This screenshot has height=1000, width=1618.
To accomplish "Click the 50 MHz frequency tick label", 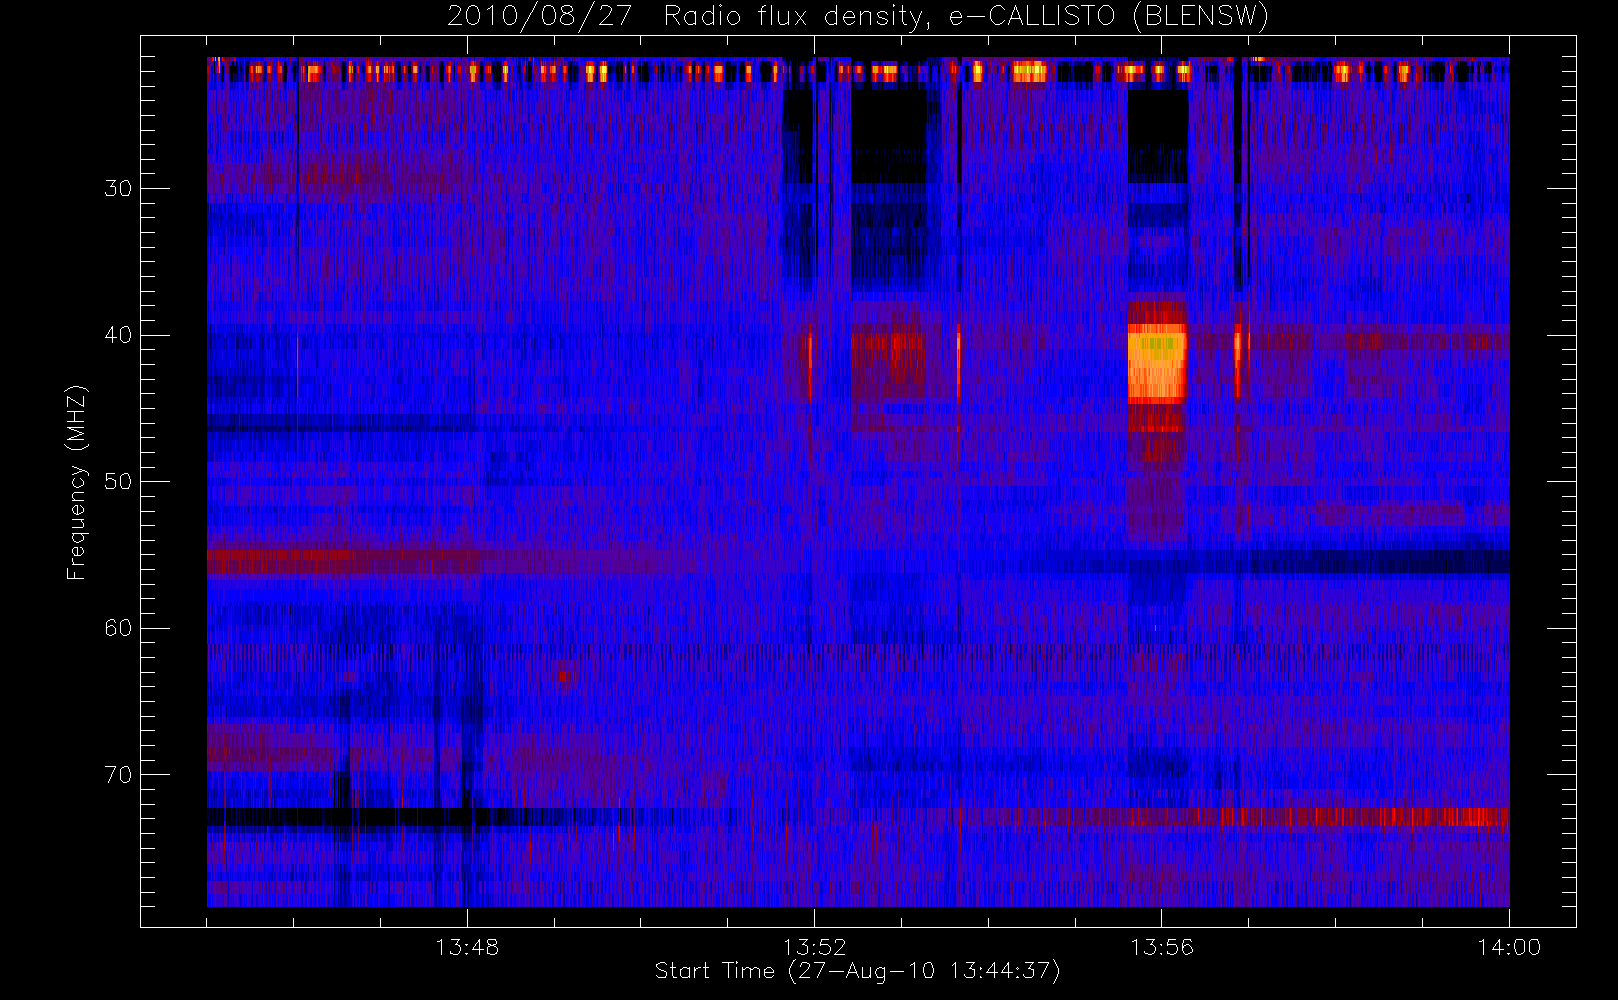I will (x=118, y=482).
